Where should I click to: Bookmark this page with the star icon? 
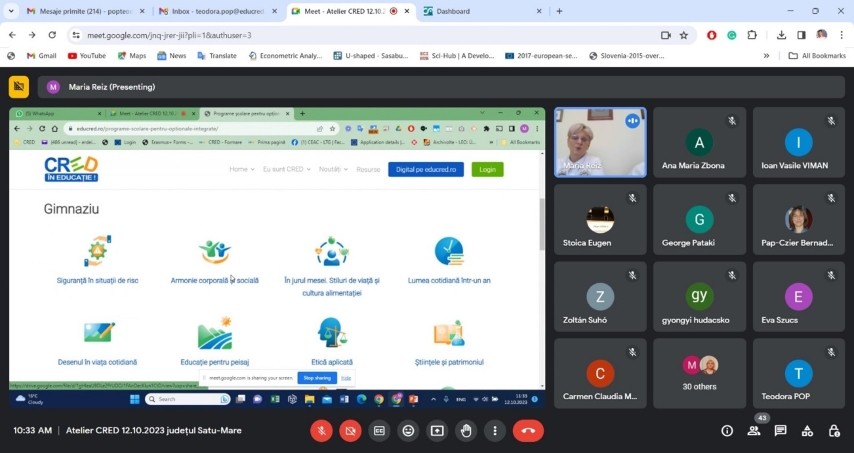pos(684,35)
